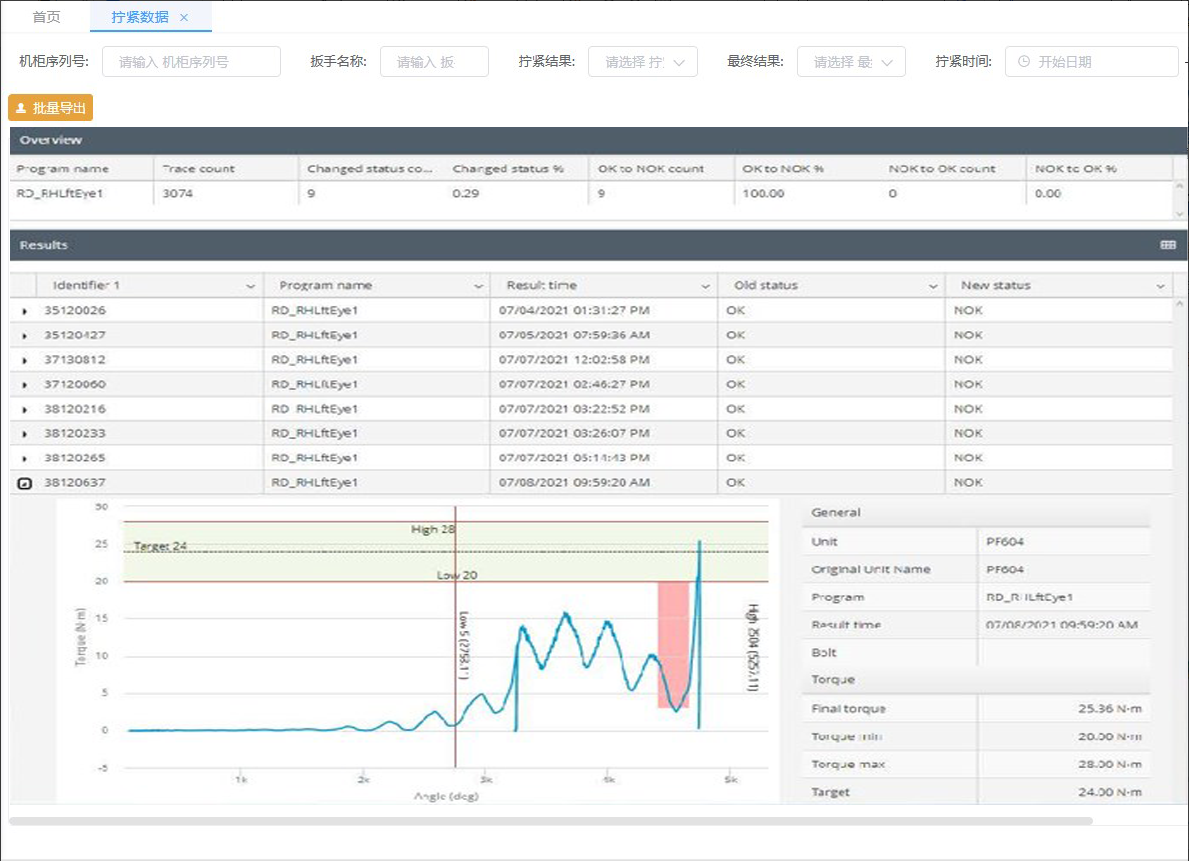Click the Identifier 1 column header label

point(86,285)
